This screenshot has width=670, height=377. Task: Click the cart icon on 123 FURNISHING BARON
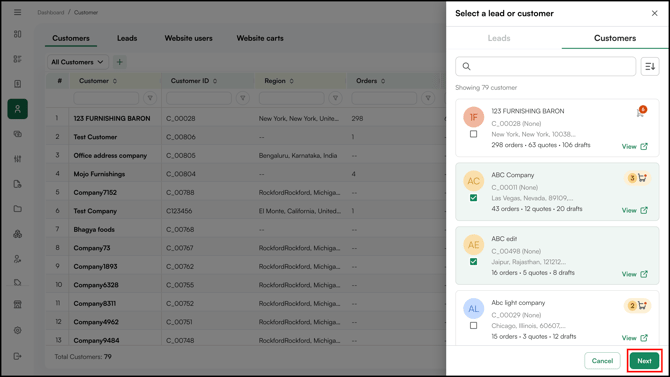641,112
